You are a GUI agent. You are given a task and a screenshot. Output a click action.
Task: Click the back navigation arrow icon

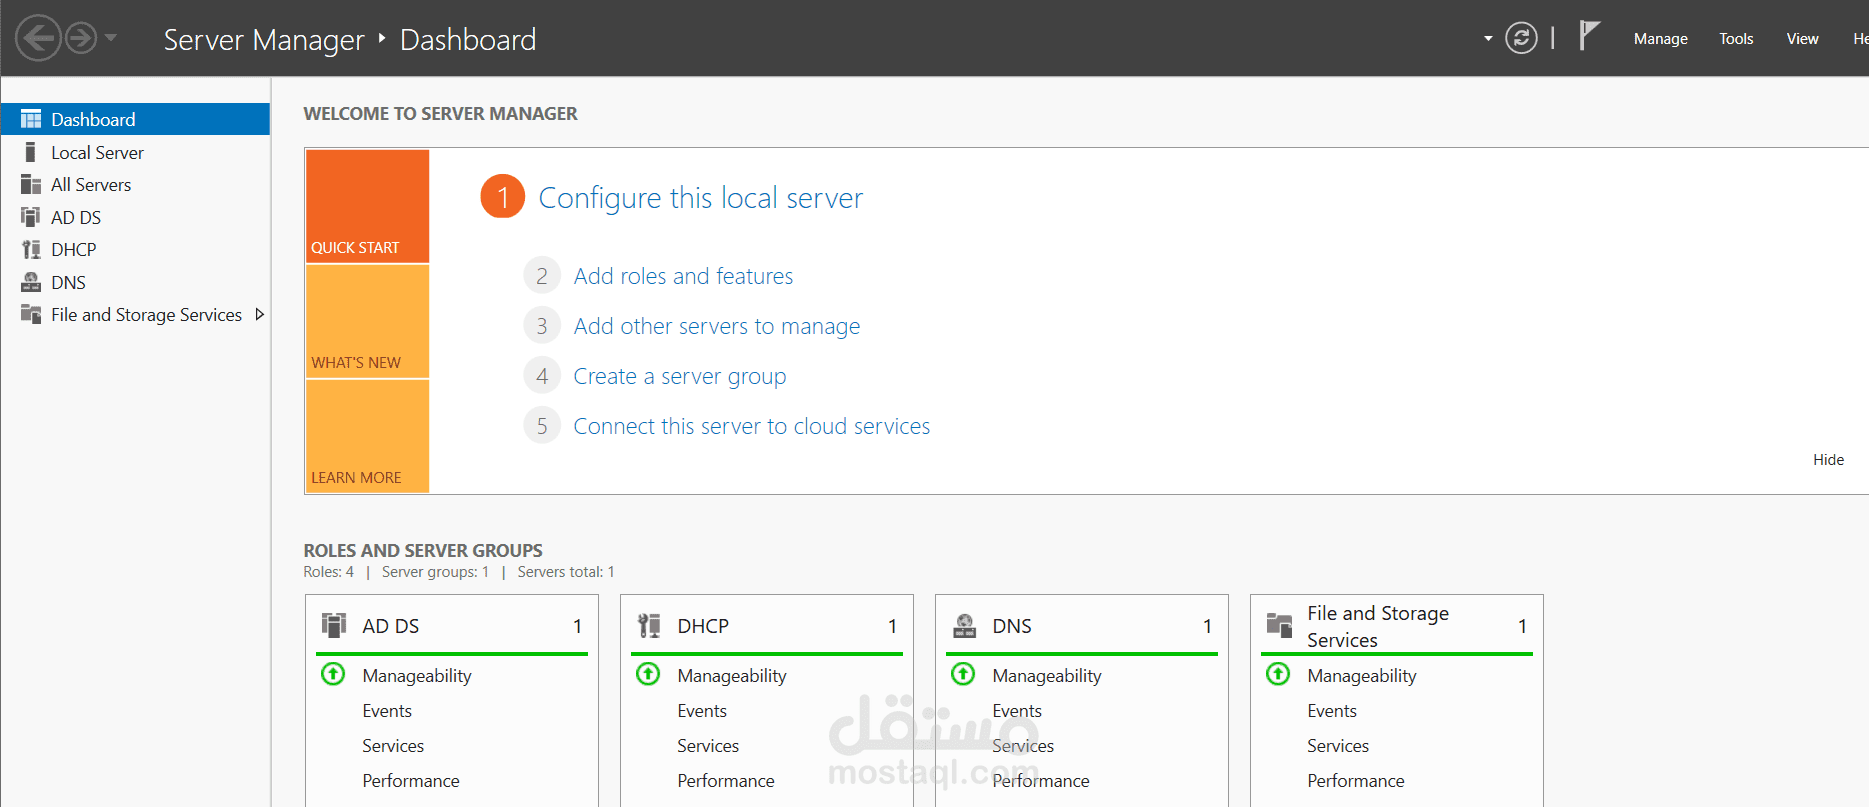coord(38,39)
